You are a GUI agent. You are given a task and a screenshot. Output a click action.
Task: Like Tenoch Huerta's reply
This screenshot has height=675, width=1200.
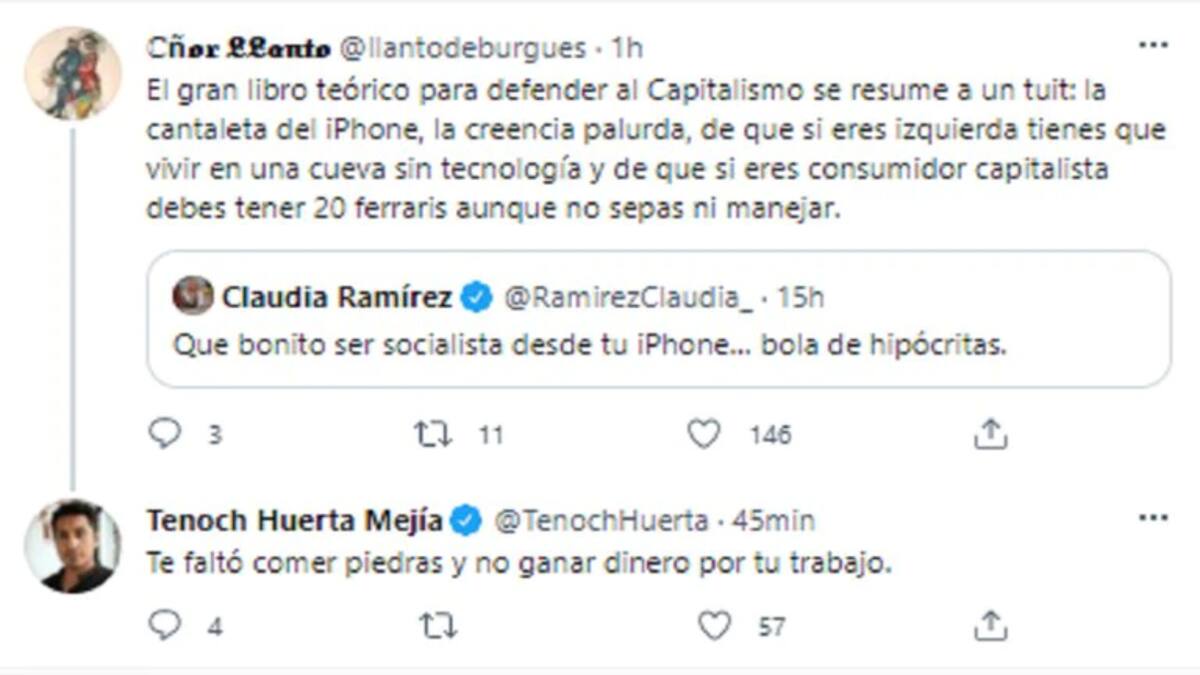click(713, 626)
